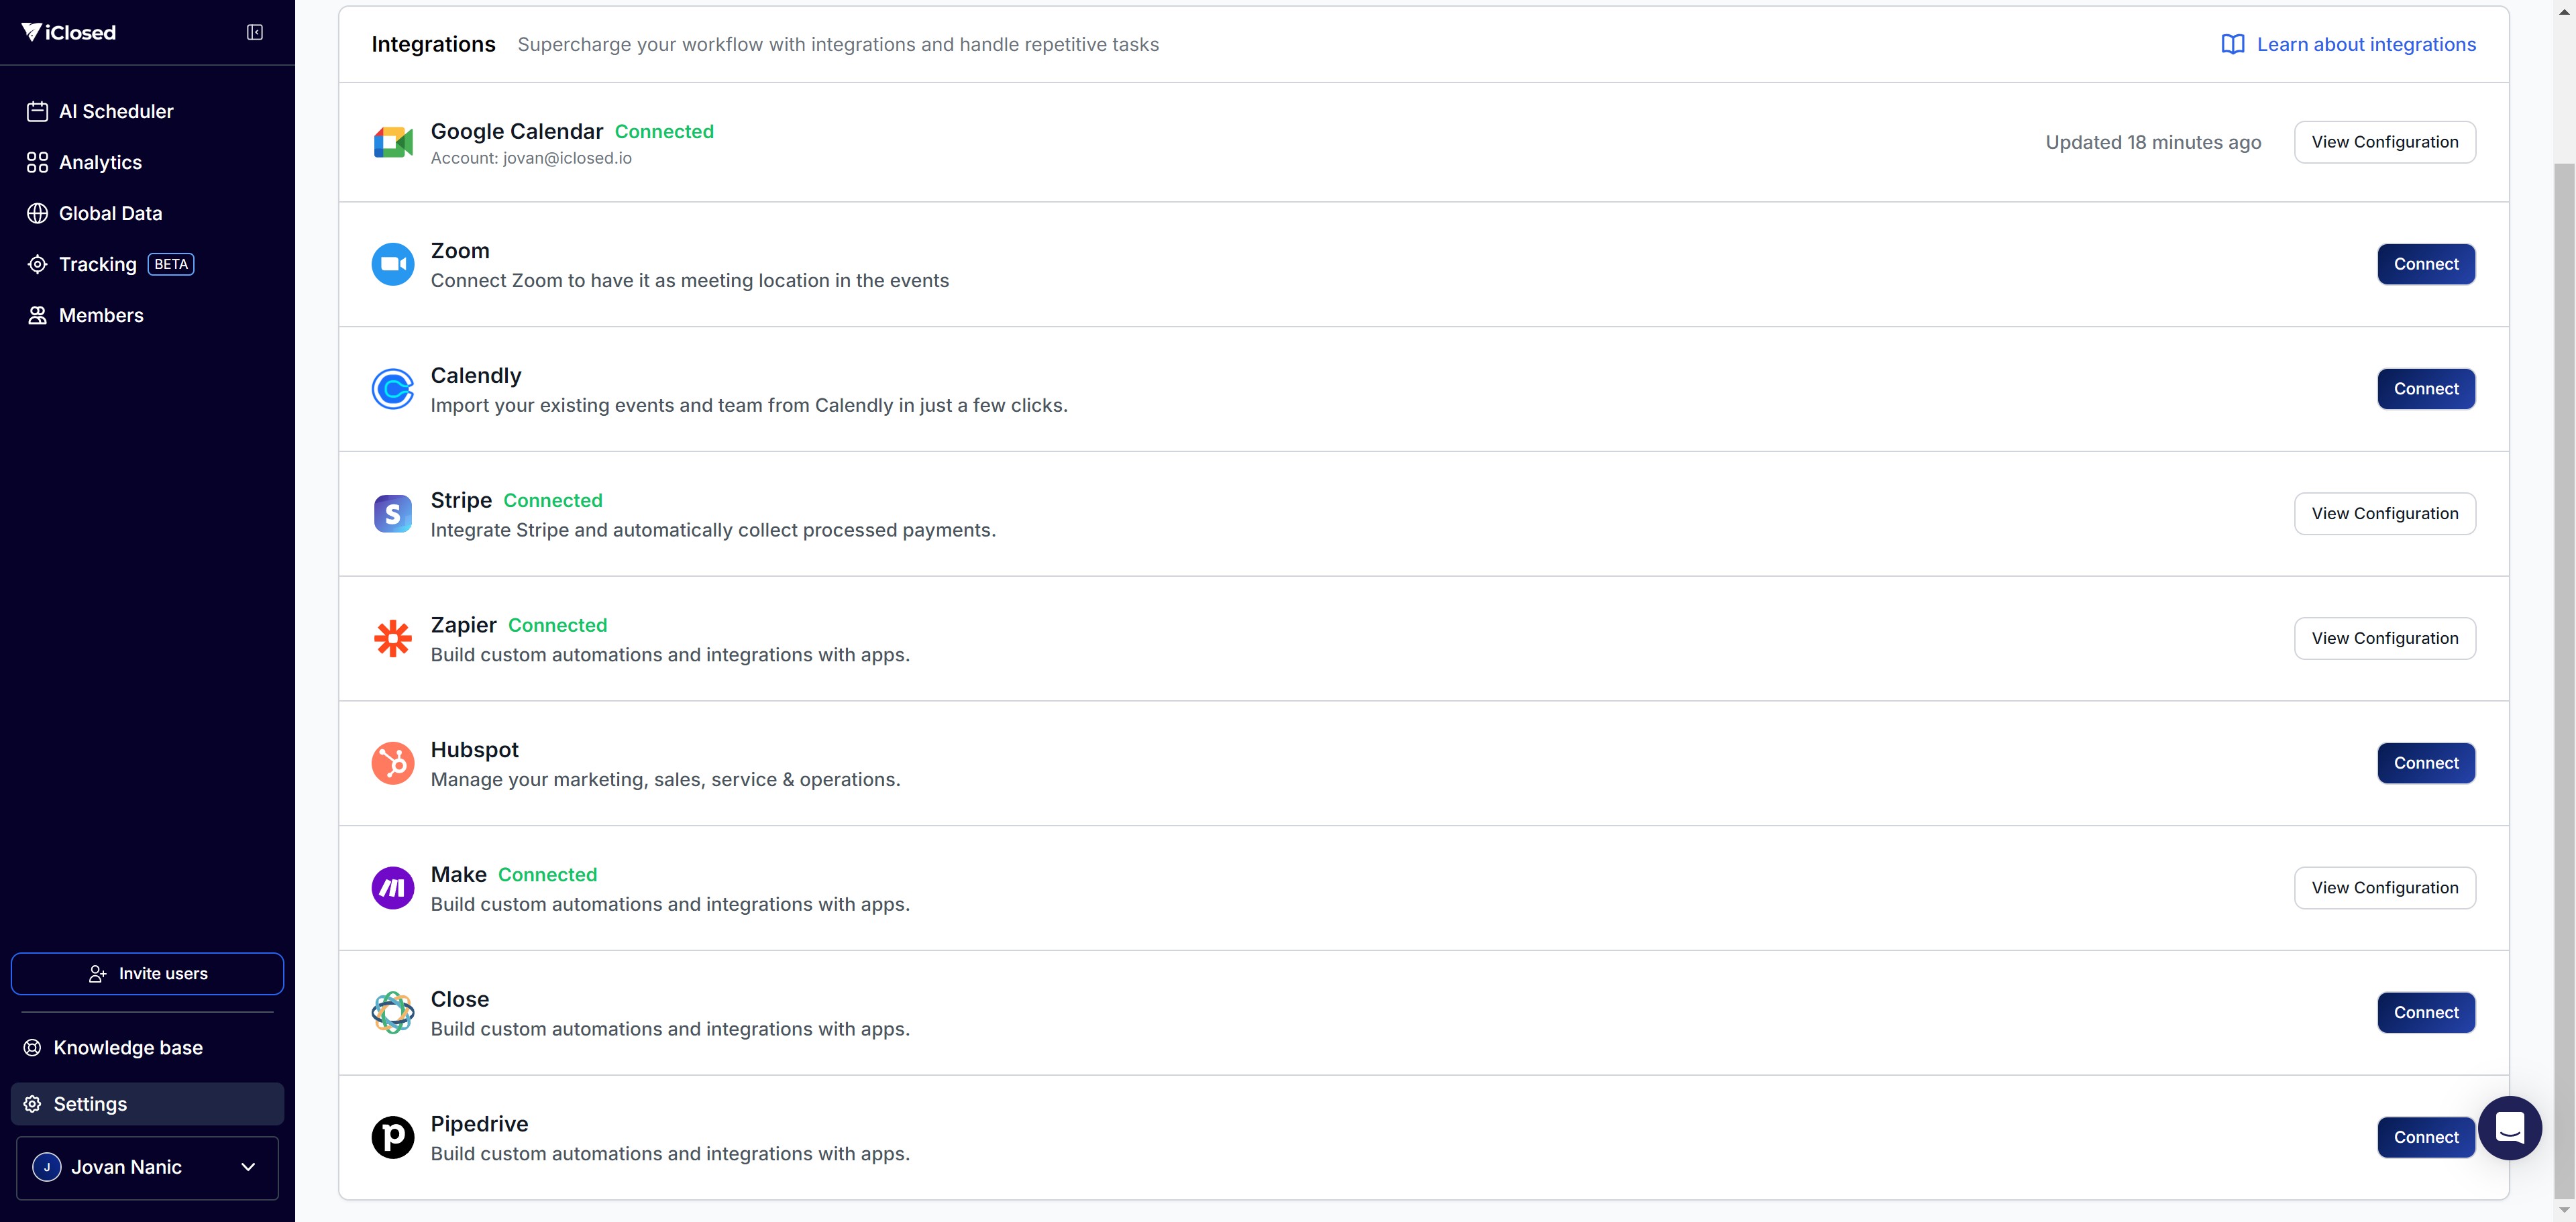2576x1222 pixels.
Task: Click the Zapier asterisk icon
Action: pyautogui.click(x=393, y=638)
